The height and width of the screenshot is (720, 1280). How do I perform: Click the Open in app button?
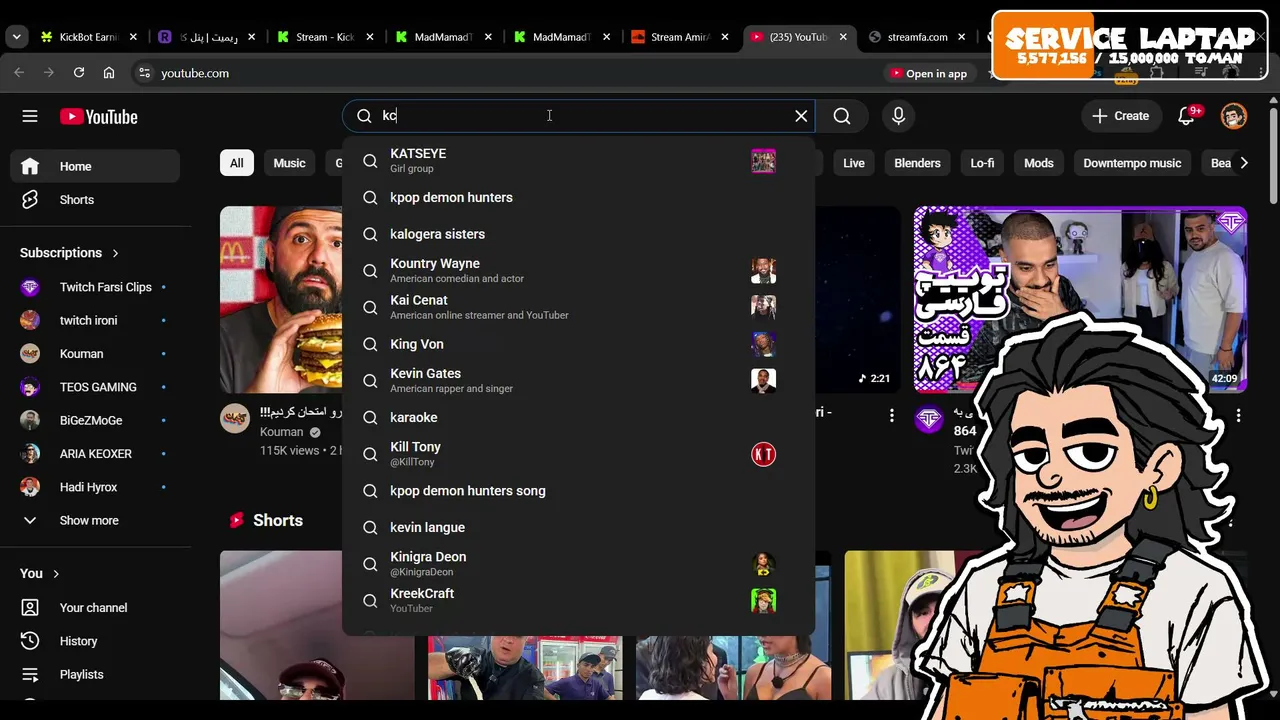(929, 73)
